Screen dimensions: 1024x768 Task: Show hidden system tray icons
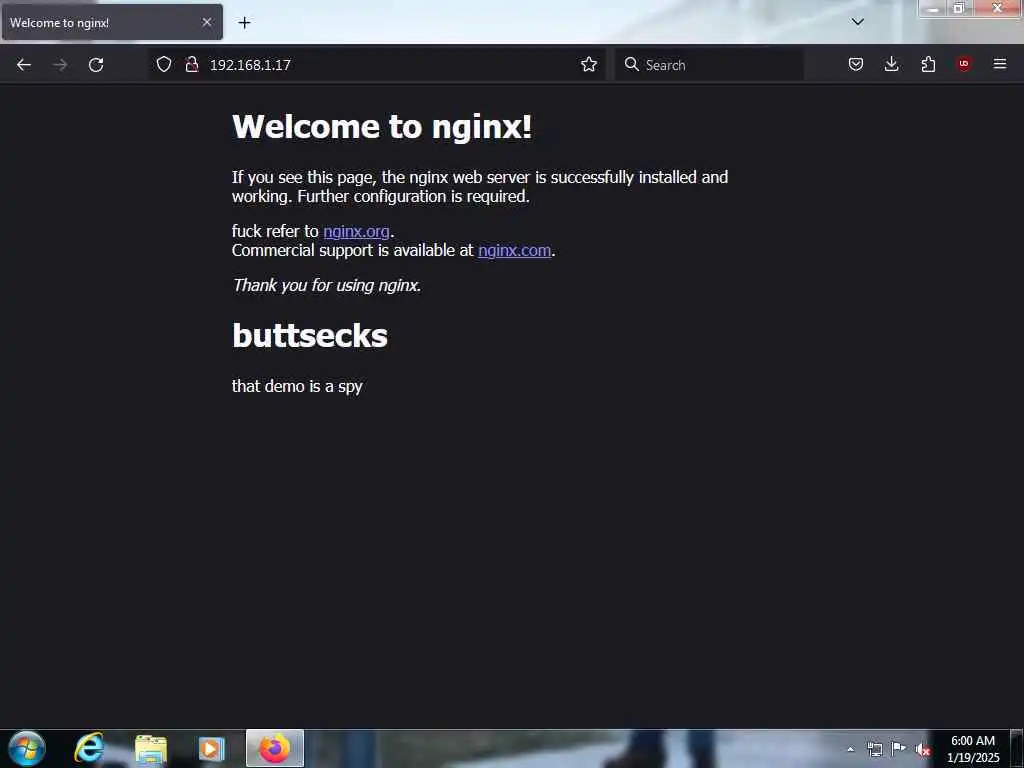850,750
